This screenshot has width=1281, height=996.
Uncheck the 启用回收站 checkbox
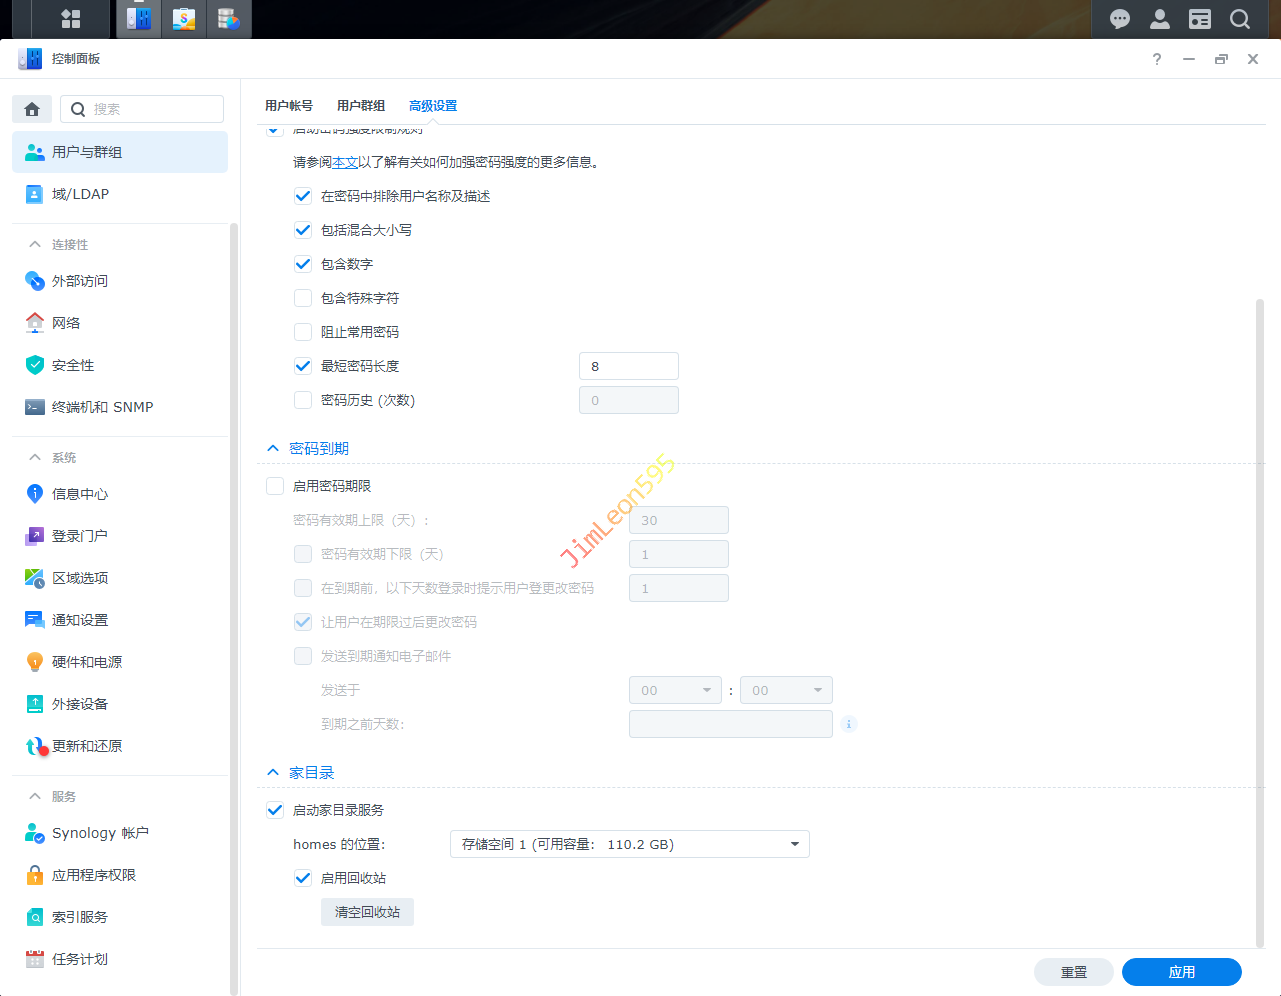click(303, 878)
